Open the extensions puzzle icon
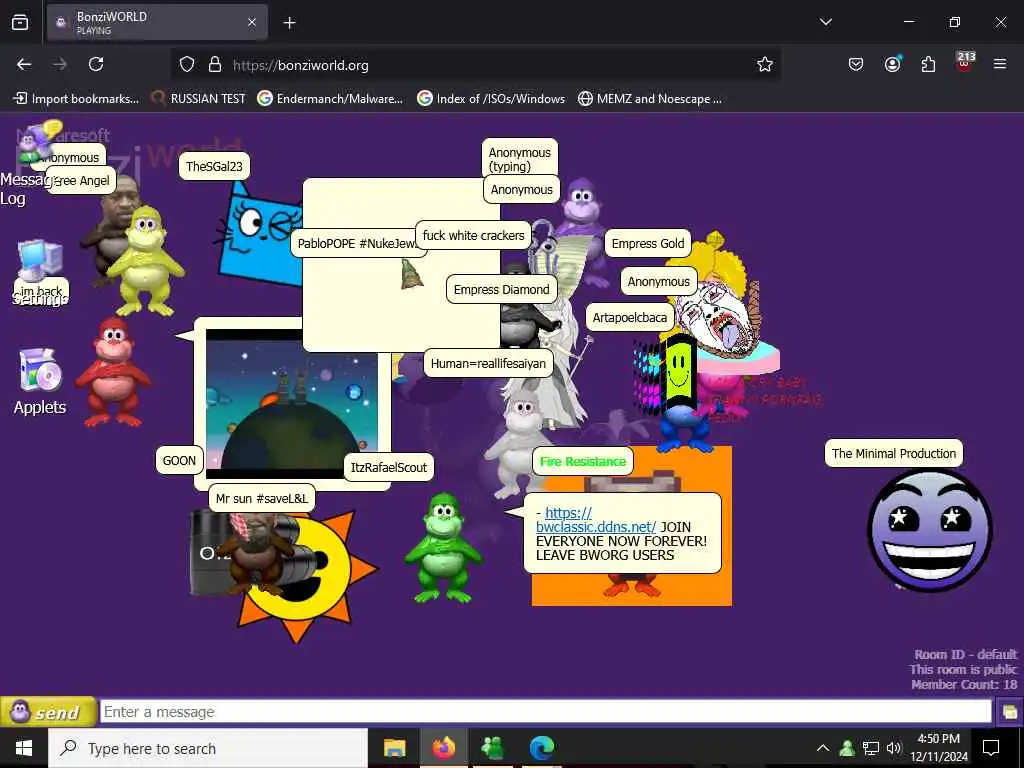 point(928,65)
